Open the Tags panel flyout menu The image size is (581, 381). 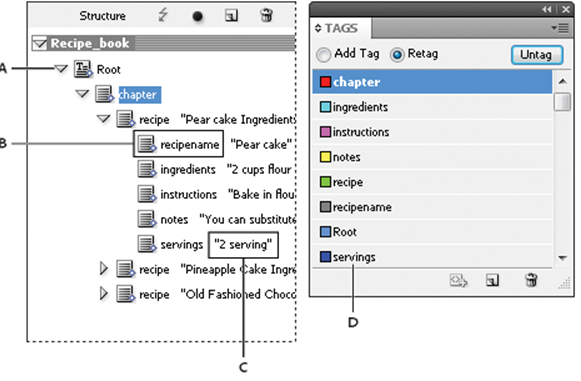pos(560,28)
